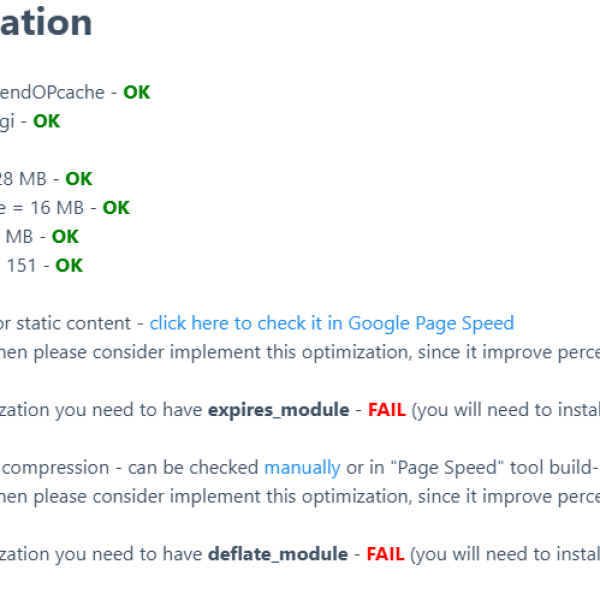
Task: Click the bold expires_module text
Action: click(x=277, y=410)
